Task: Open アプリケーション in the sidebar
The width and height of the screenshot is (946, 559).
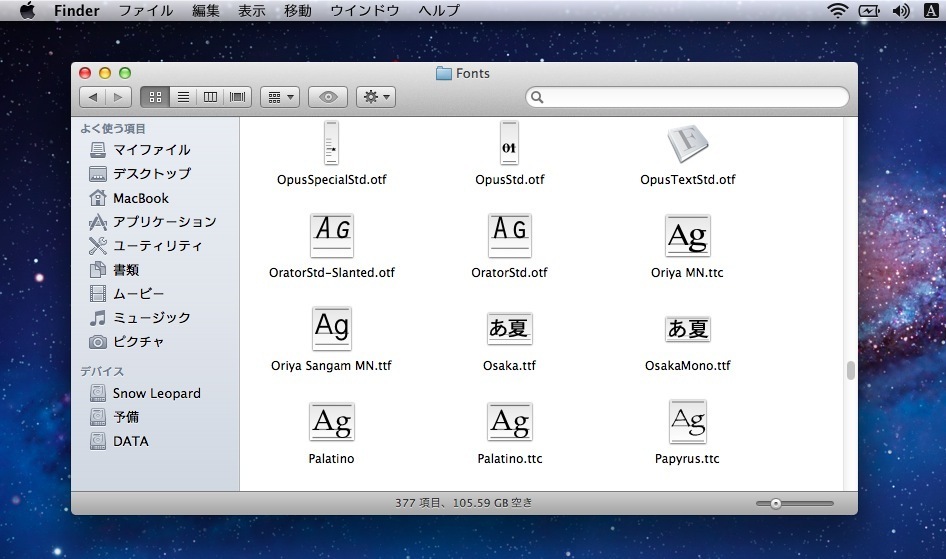Action: click(x=164, y=222)
